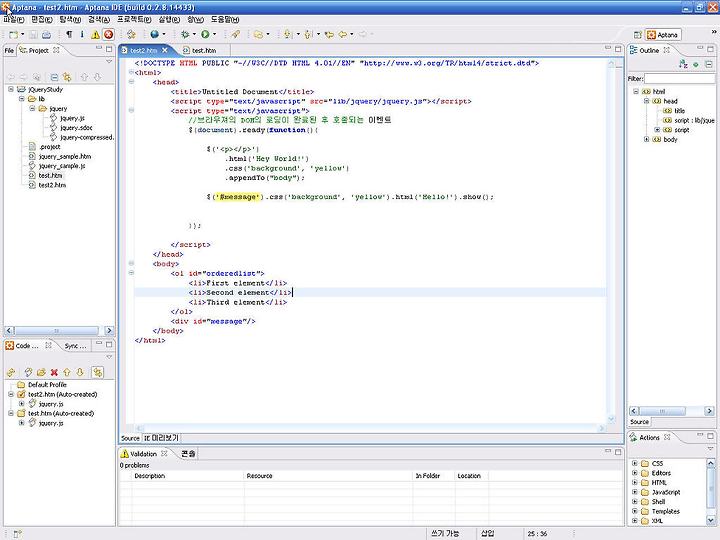This screenshot has height=540, width=720.
Task: Toggle Link with Editor in Project panel
Action: click(x=67, y=77)
